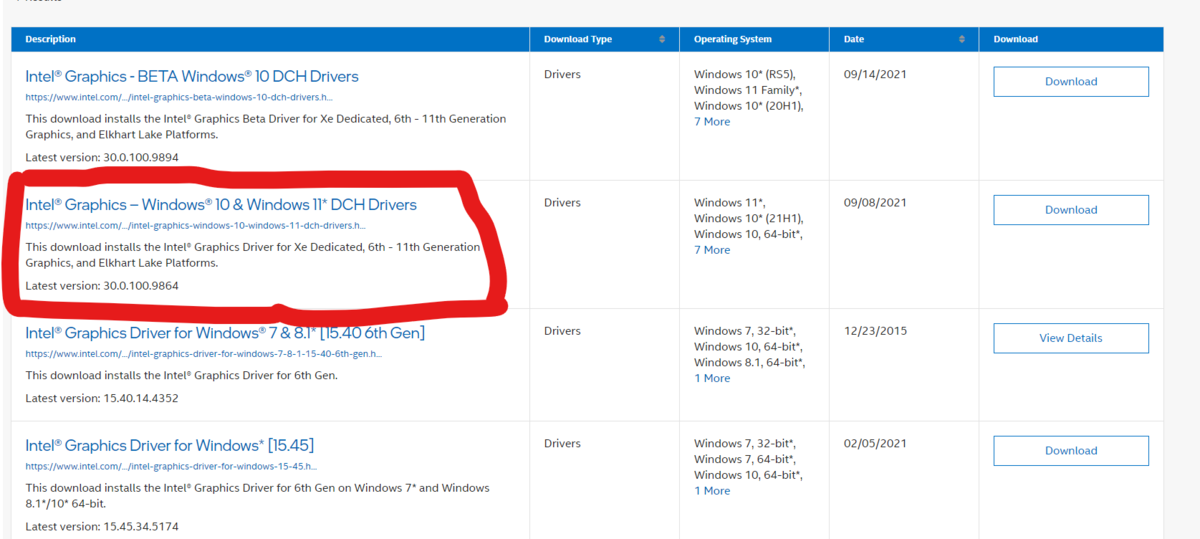Download the BETA Windows 10 DCH driver
This screenshot has width=1200, height=539.
coord(1071,82)
